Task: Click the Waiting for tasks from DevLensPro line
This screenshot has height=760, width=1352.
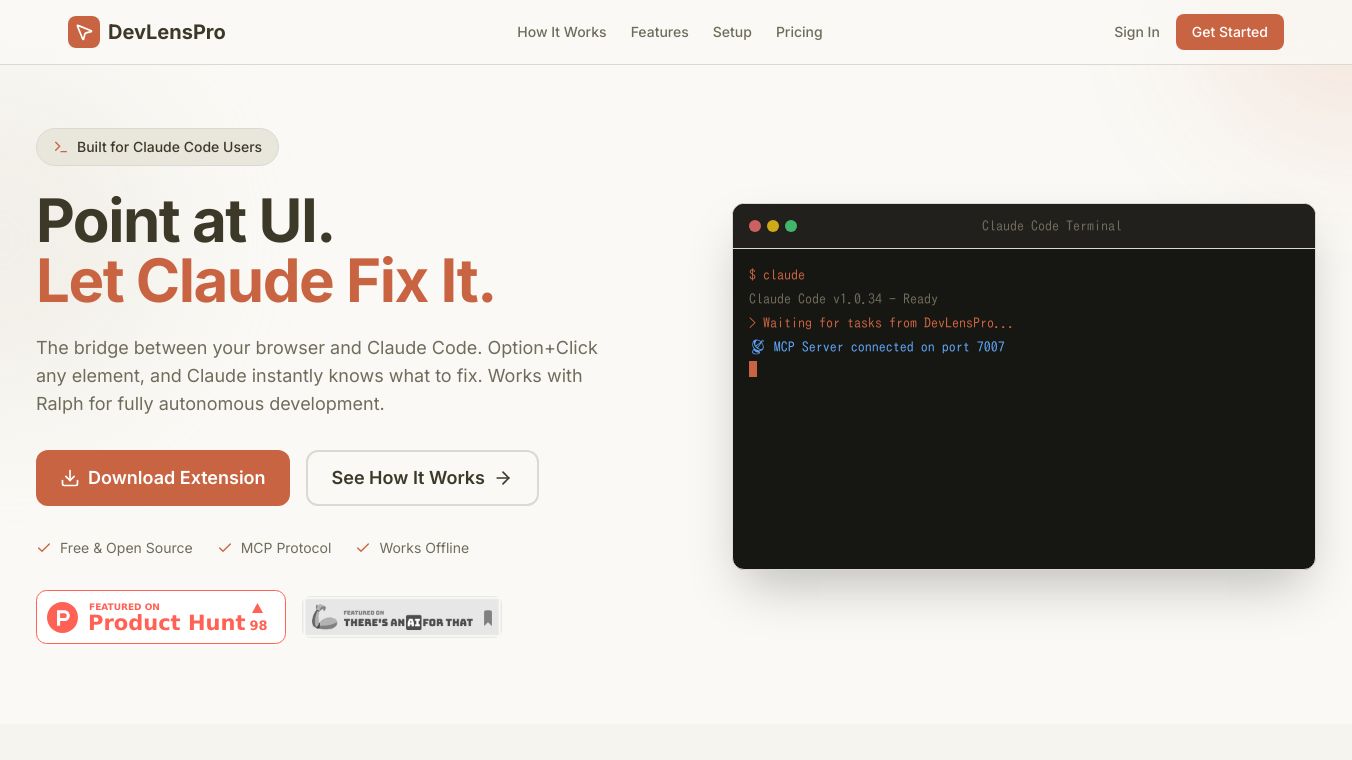Action: click(881, 323)
